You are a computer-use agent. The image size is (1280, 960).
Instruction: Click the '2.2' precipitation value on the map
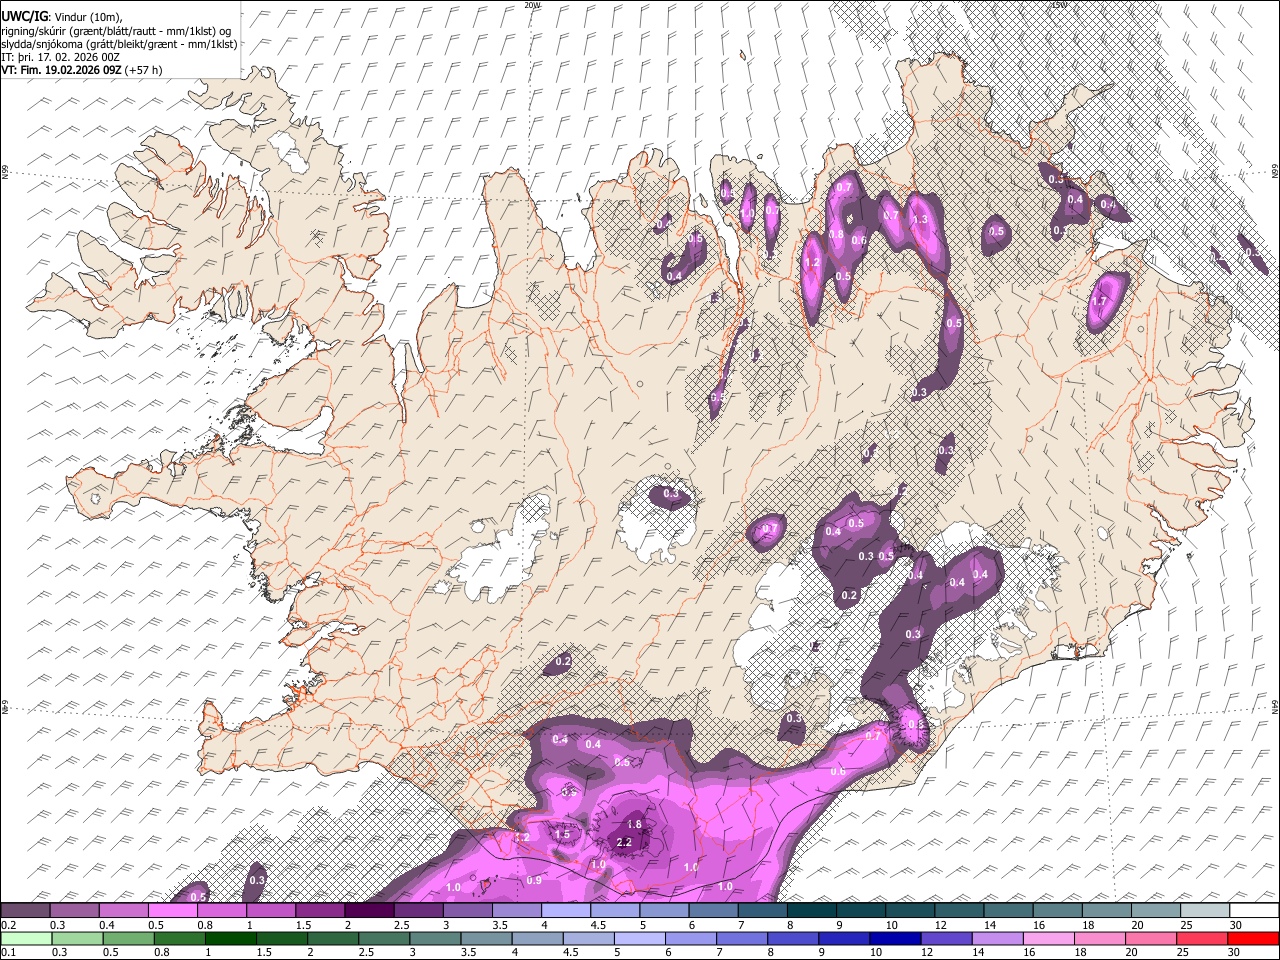click(x=624, y=842)
